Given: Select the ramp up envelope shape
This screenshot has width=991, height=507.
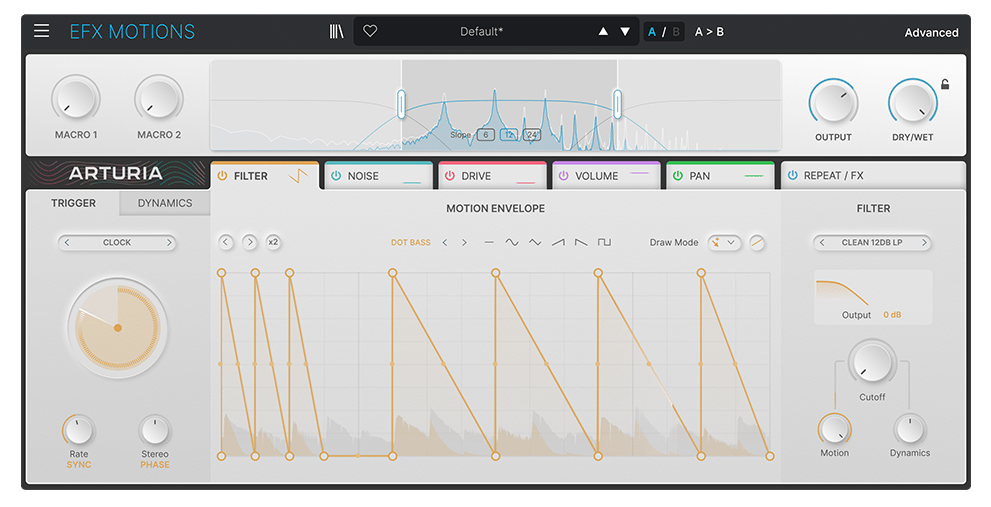Looking at the screenshot, I should click(x=558, y=243).
